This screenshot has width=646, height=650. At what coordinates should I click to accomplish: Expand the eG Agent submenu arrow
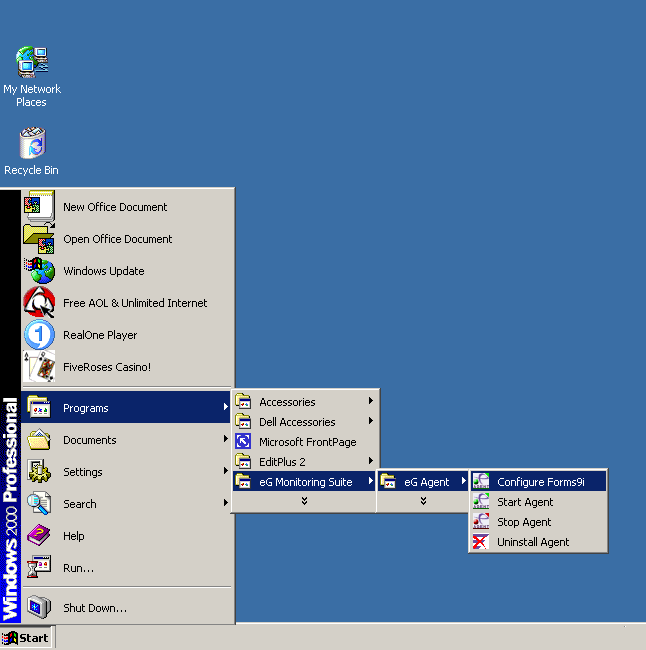pos(464,481)
